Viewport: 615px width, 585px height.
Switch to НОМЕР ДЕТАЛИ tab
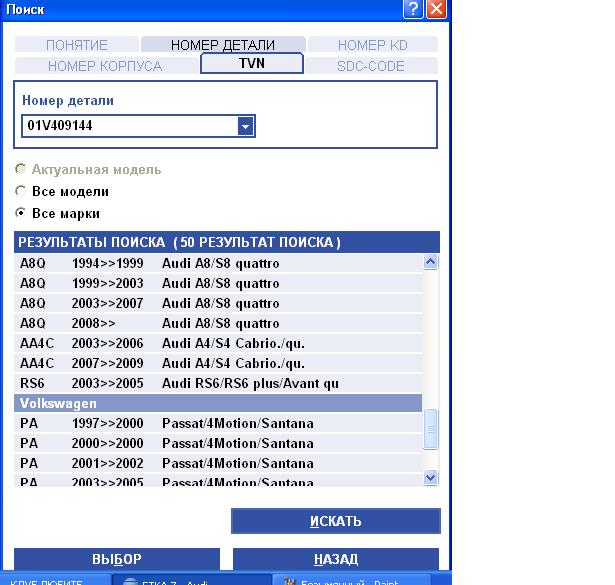222,45
